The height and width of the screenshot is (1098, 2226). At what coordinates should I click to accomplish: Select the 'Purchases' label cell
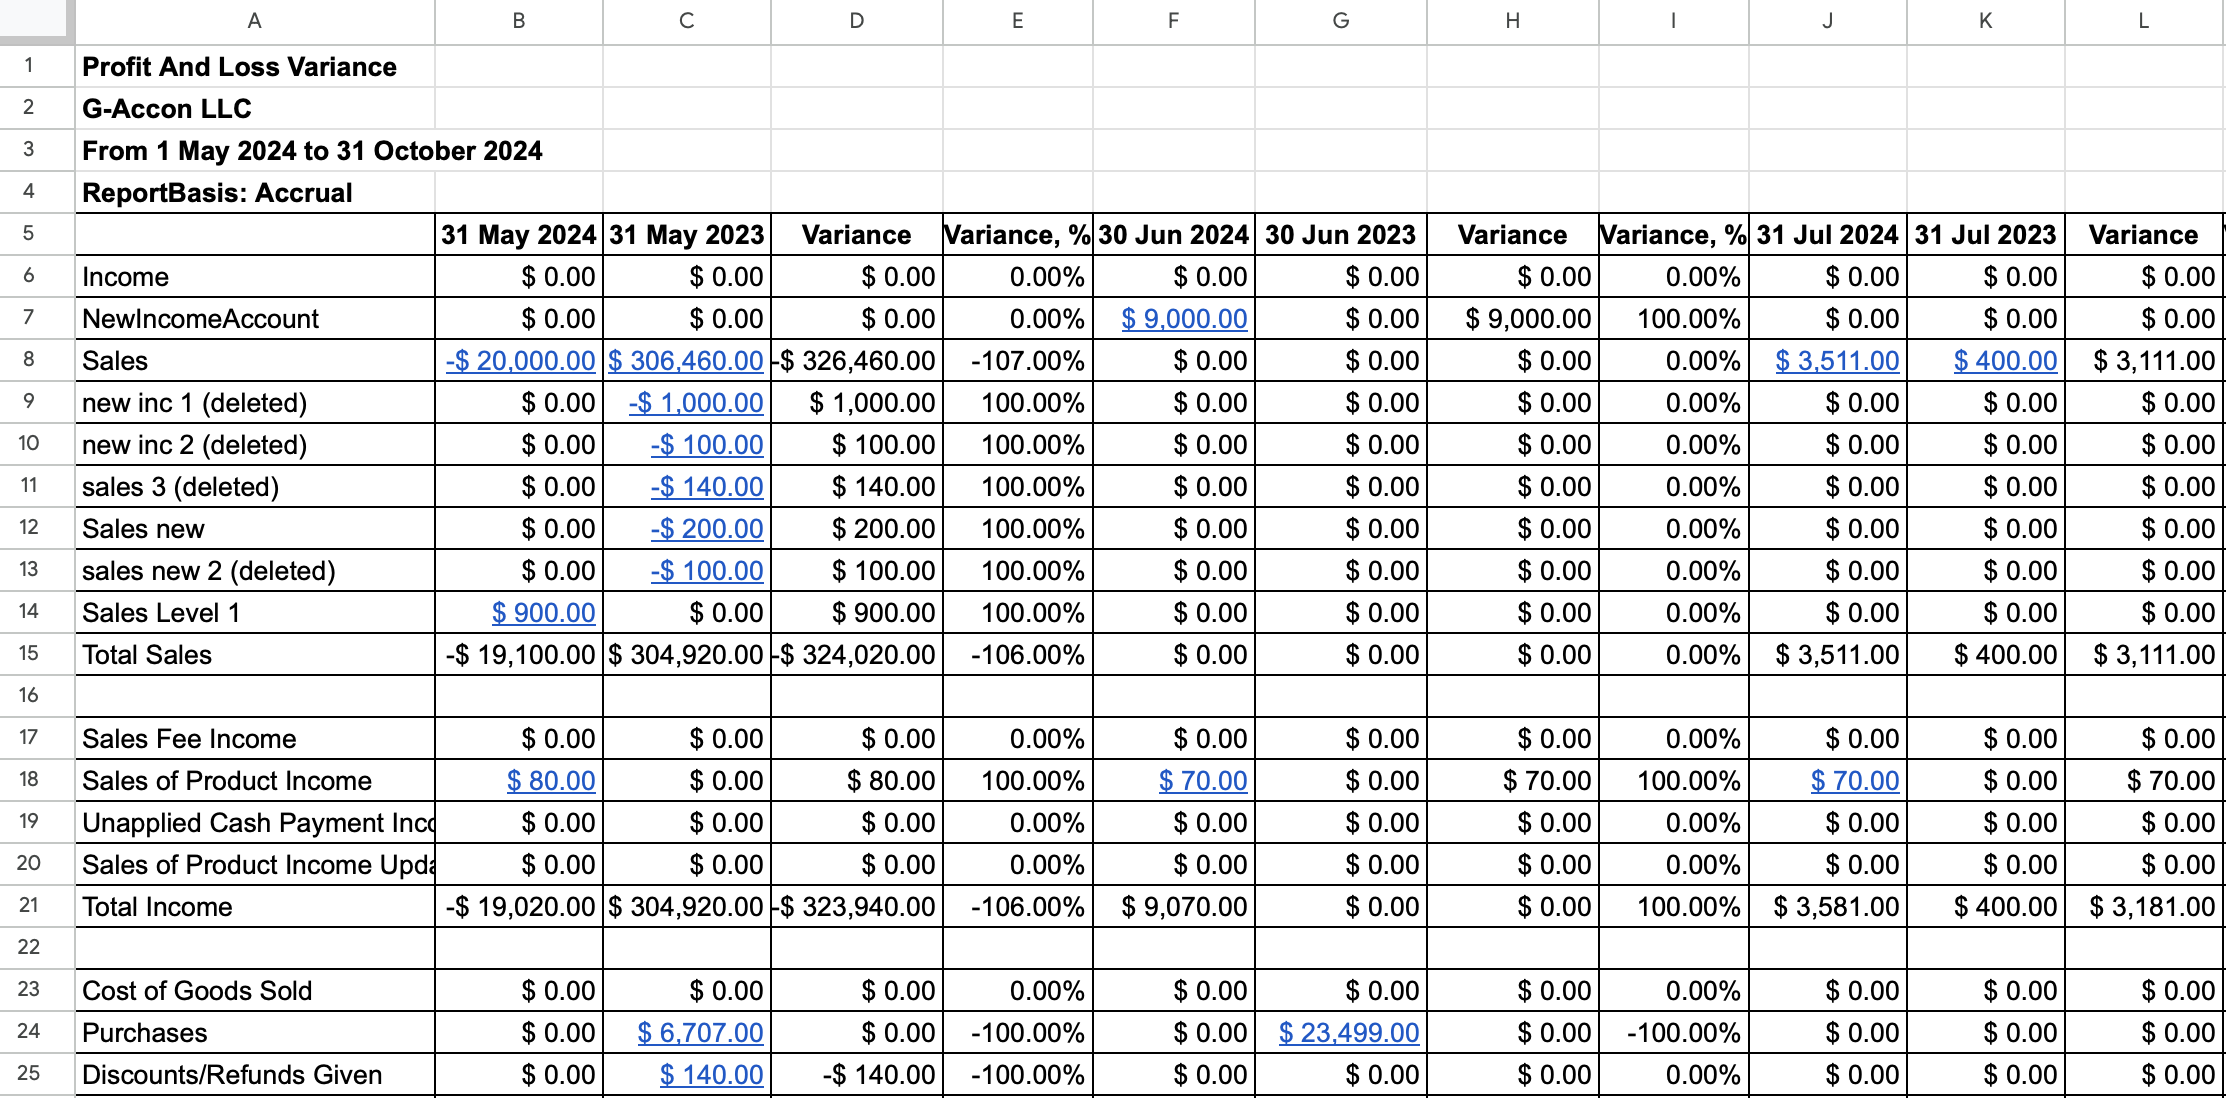click(x=255, y=1032)
